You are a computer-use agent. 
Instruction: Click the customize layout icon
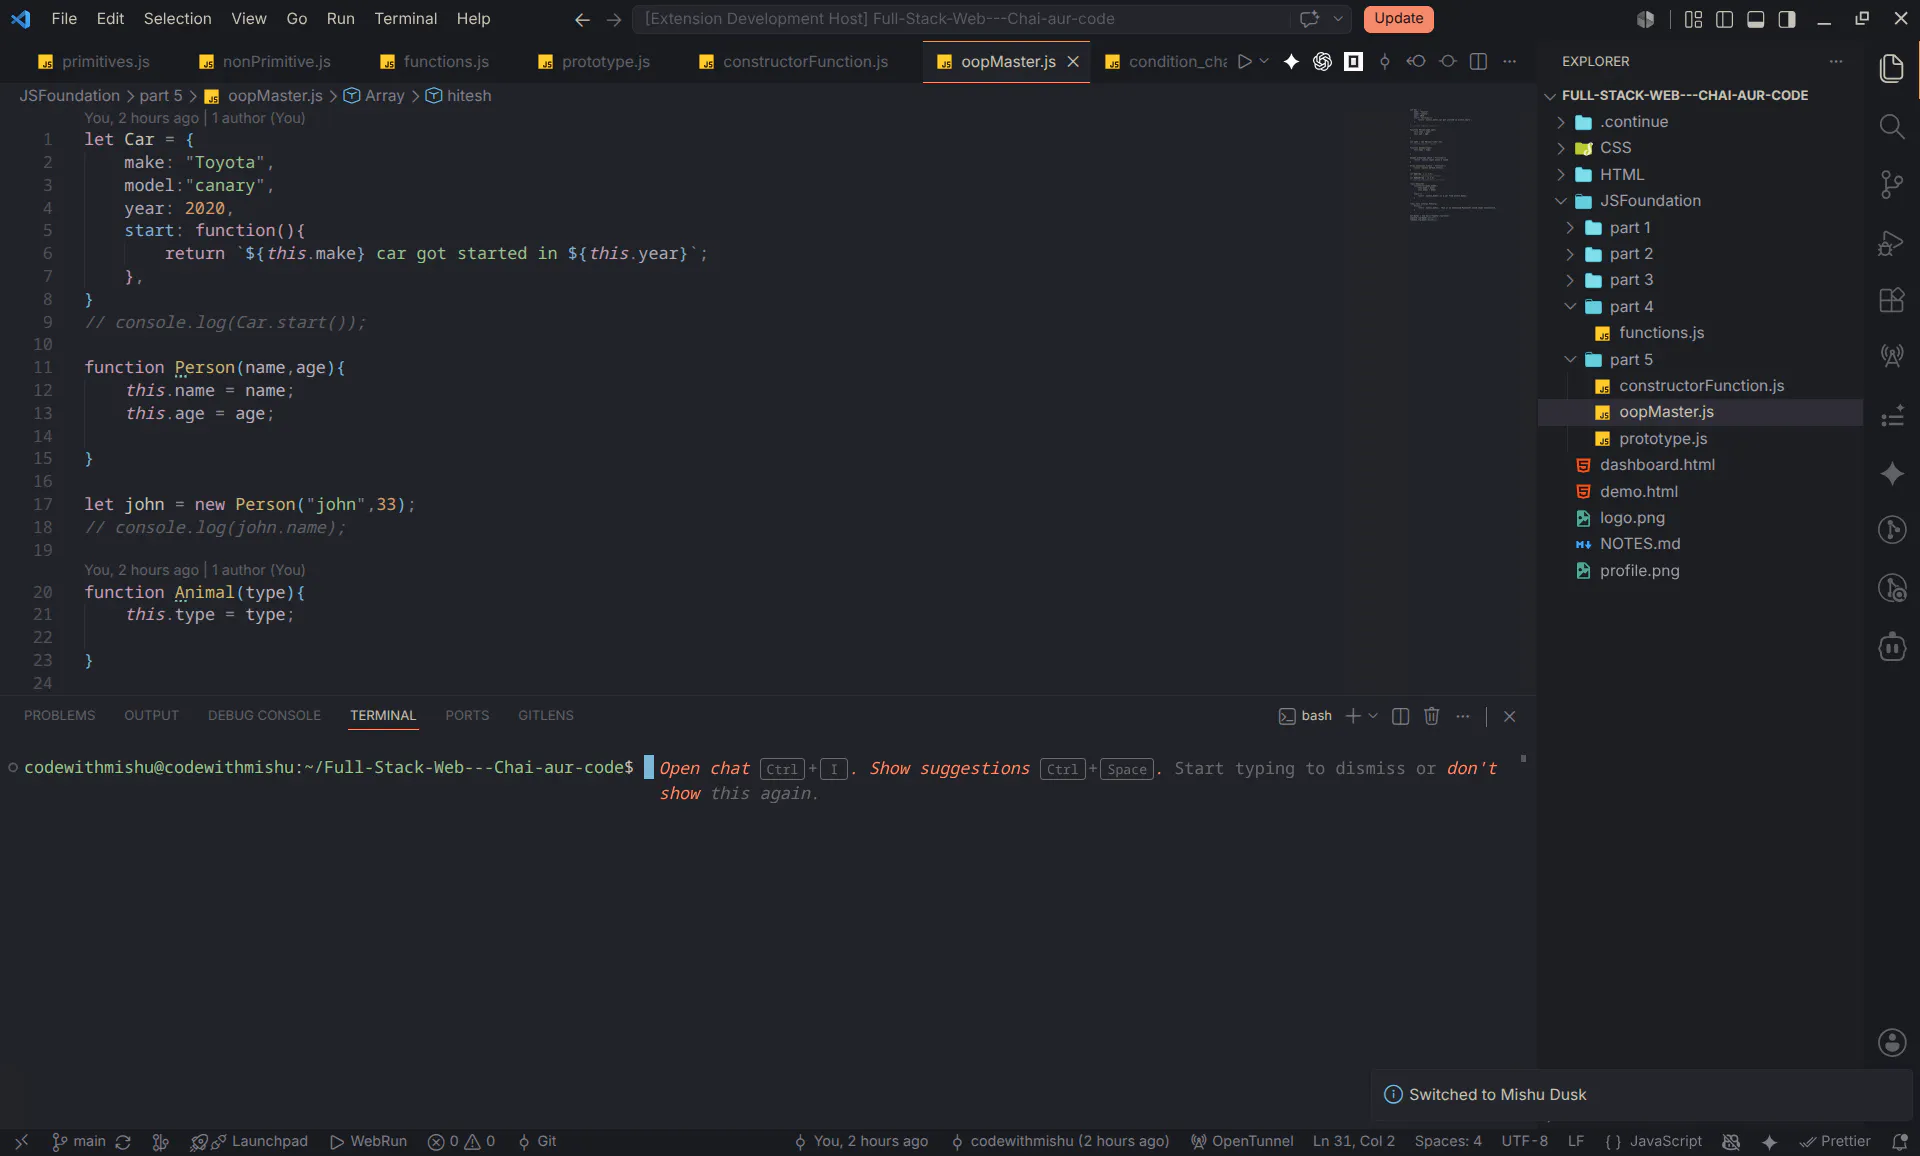[1693, 19]
